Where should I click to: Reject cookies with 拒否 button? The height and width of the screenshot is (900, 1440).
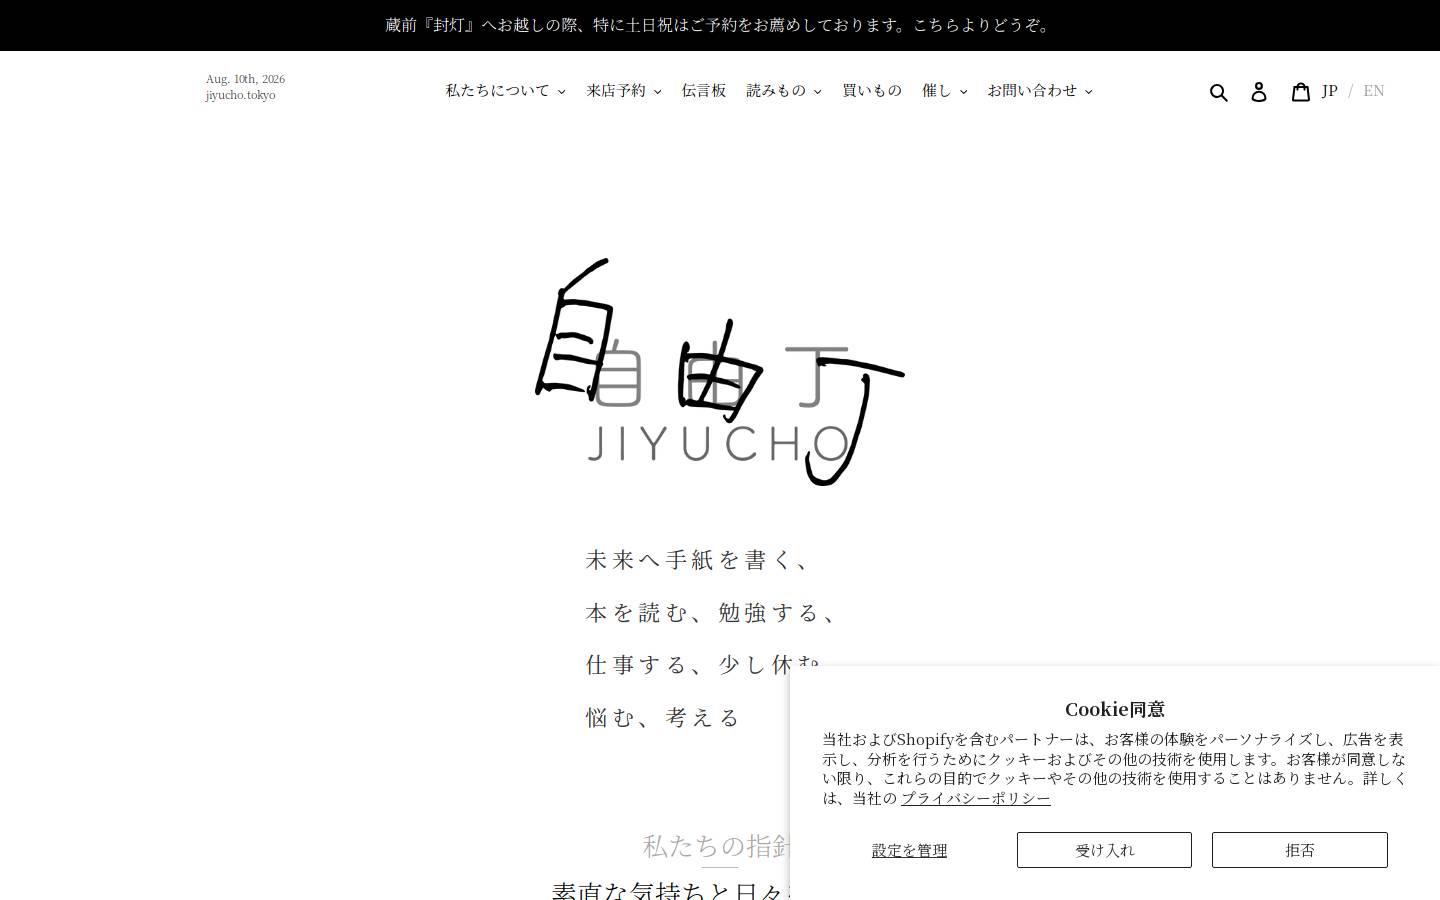(x=1300, y=850)
